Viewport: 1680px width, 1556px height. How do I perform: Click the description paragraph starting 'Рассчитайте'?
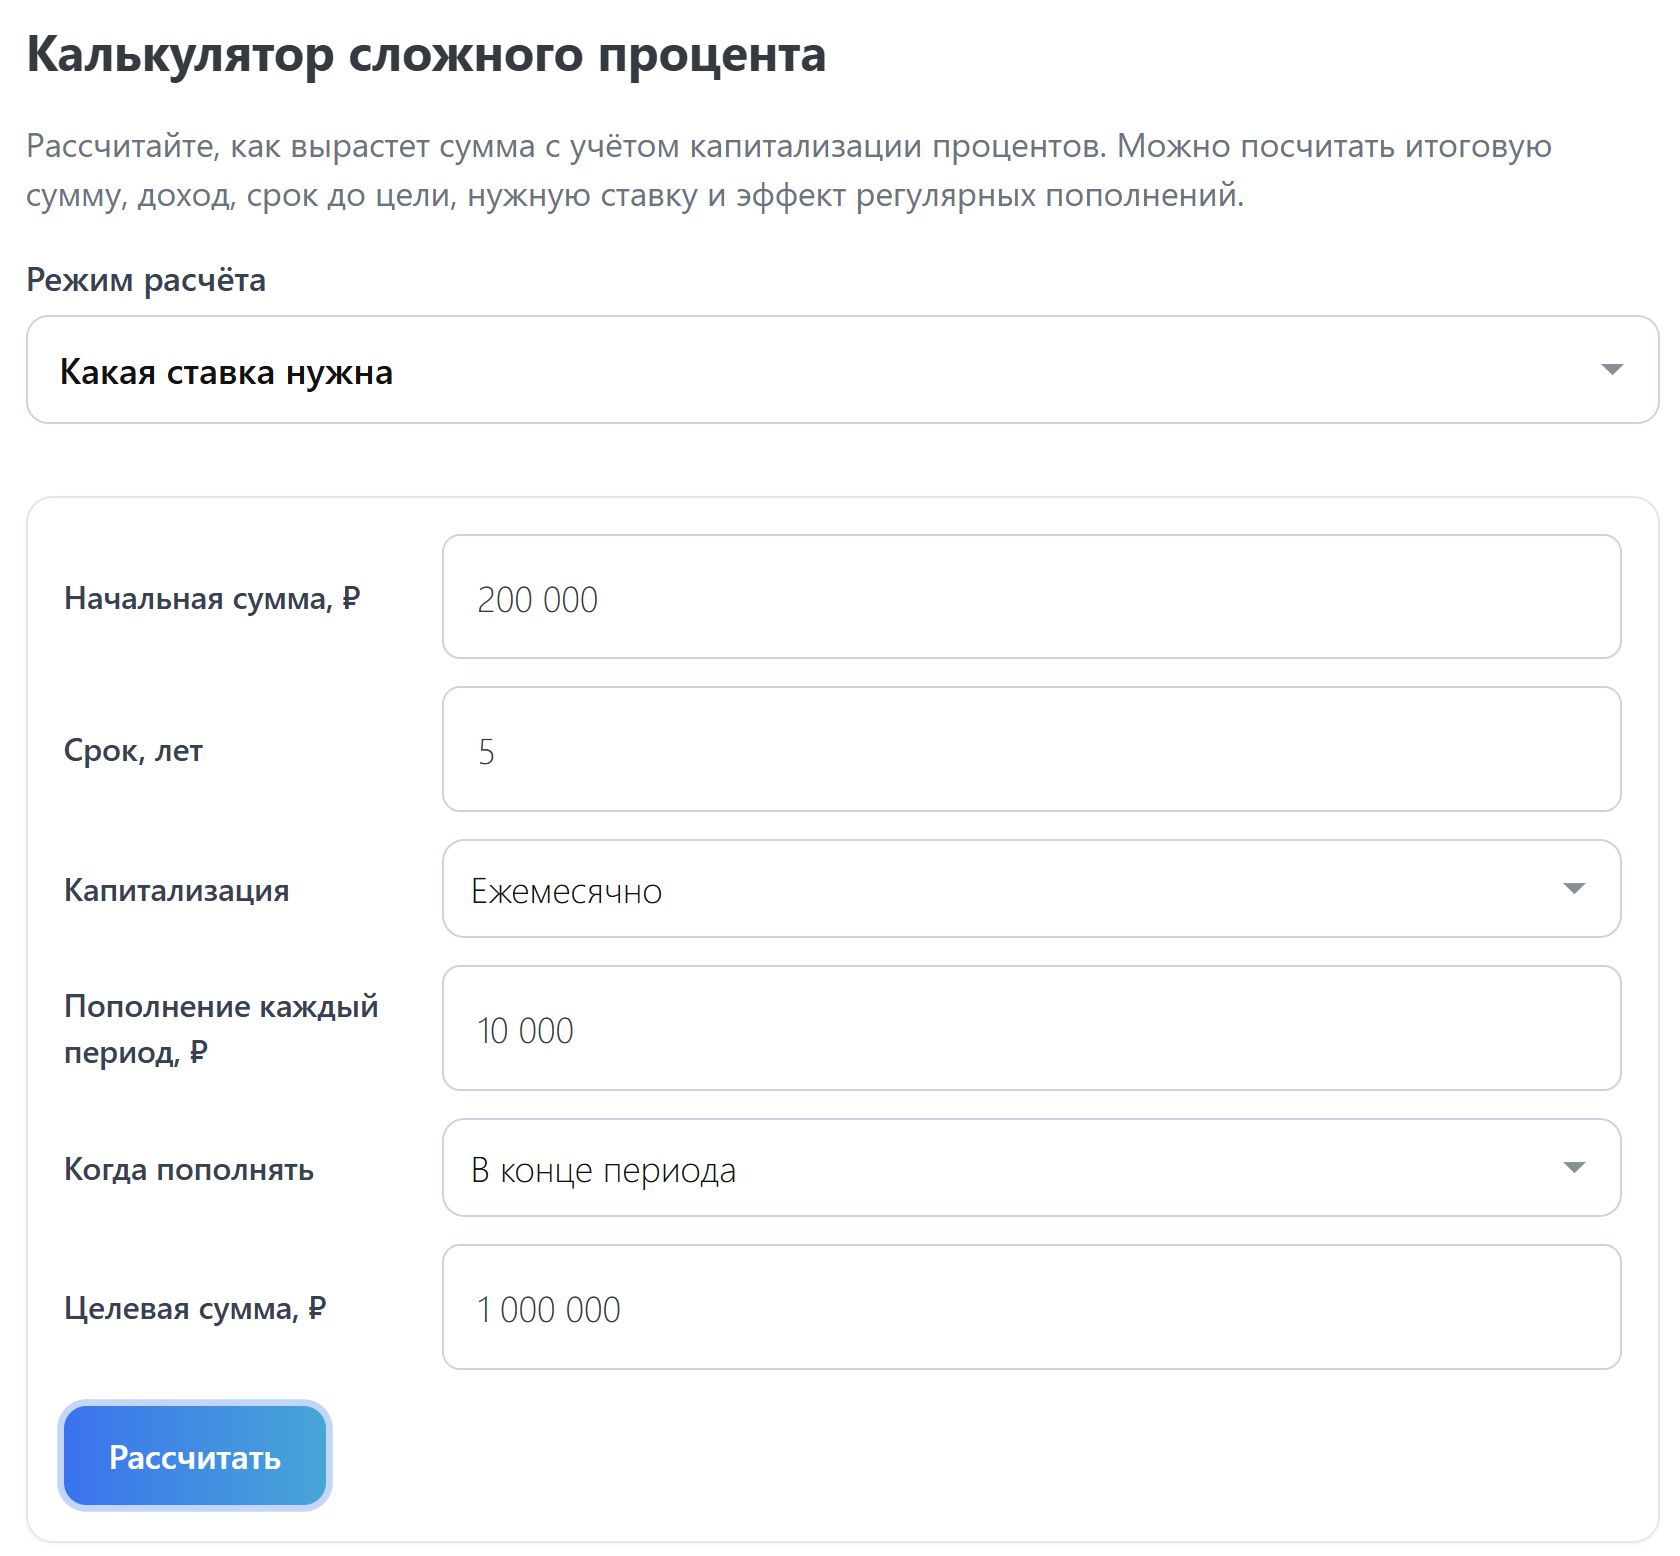point(789,170)
